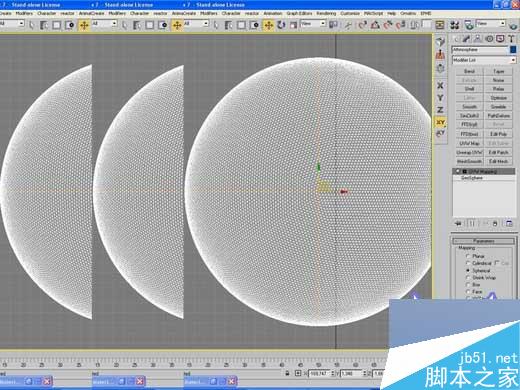Expand the UVW Mapping sub-object tree

pyautogui.click(x=464, y=171)
